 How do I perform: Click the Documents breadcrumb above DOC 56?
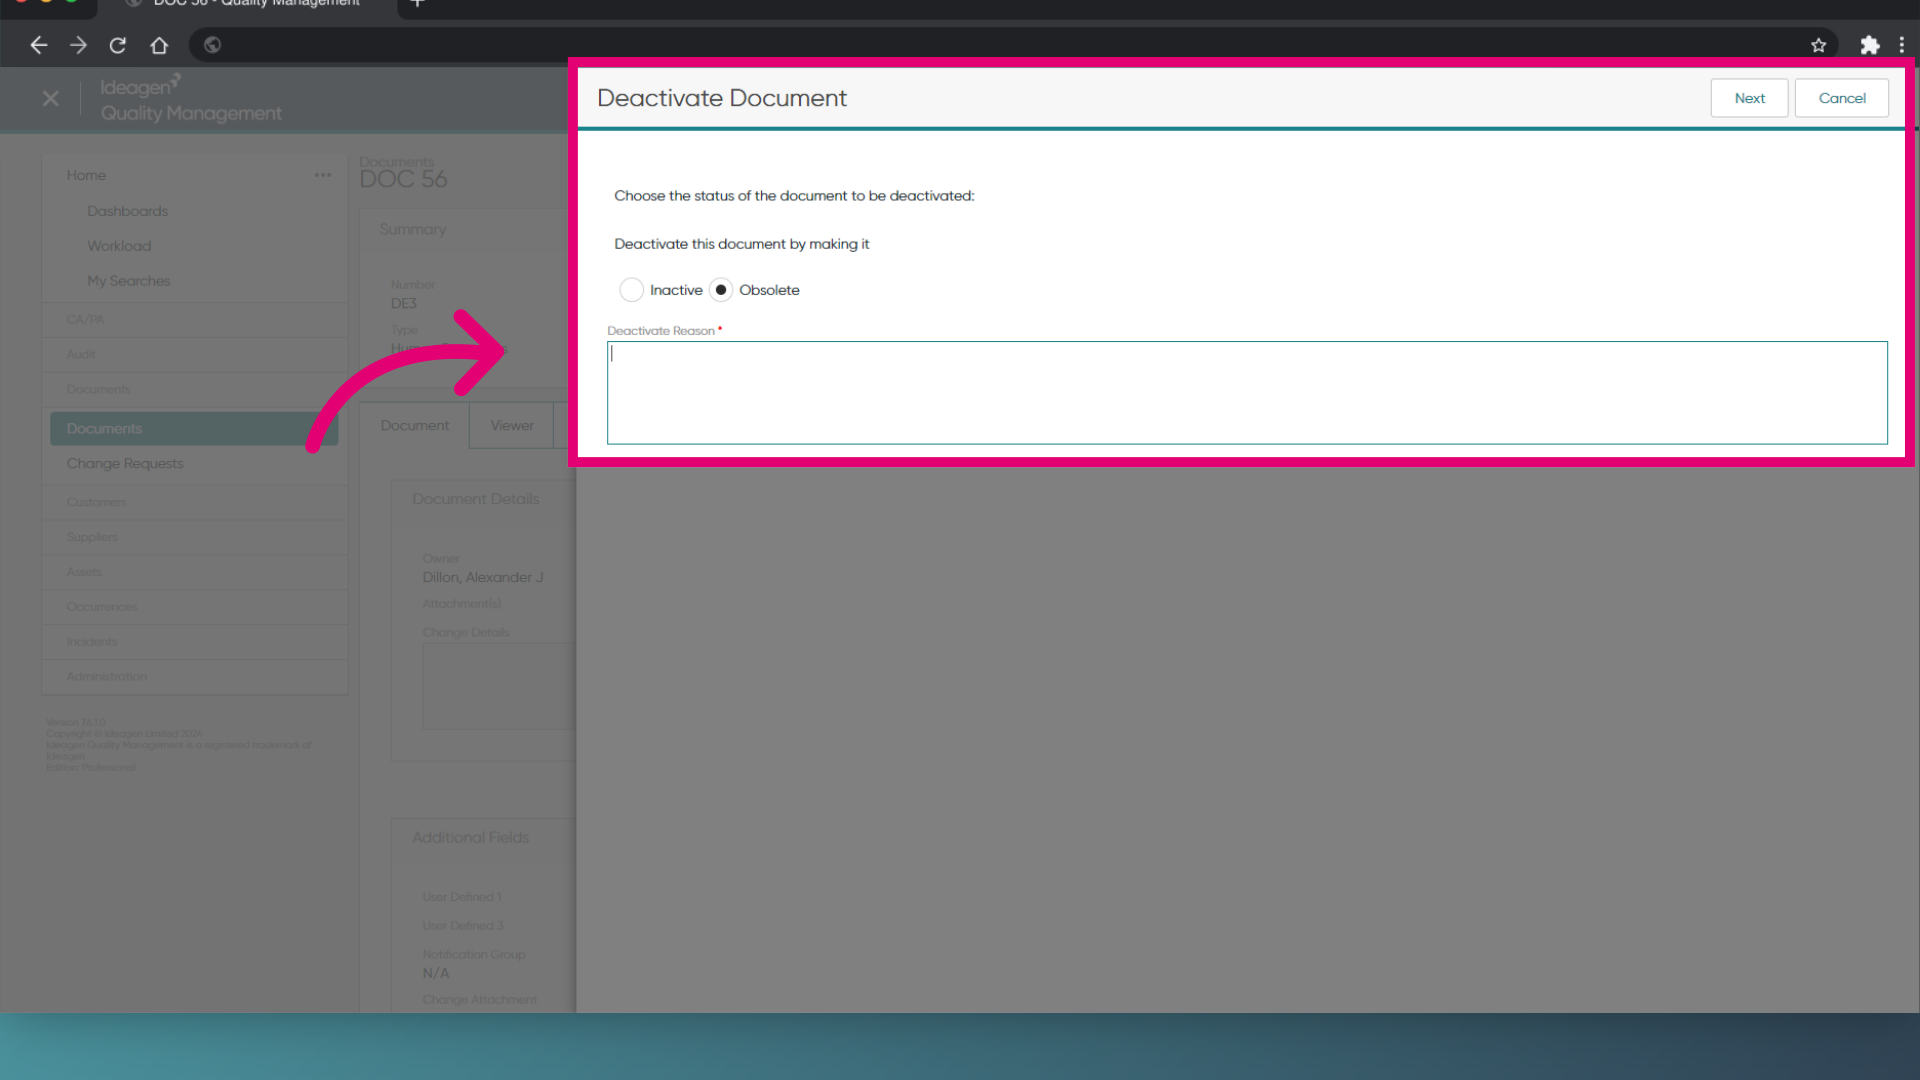[x=396, y=161]
